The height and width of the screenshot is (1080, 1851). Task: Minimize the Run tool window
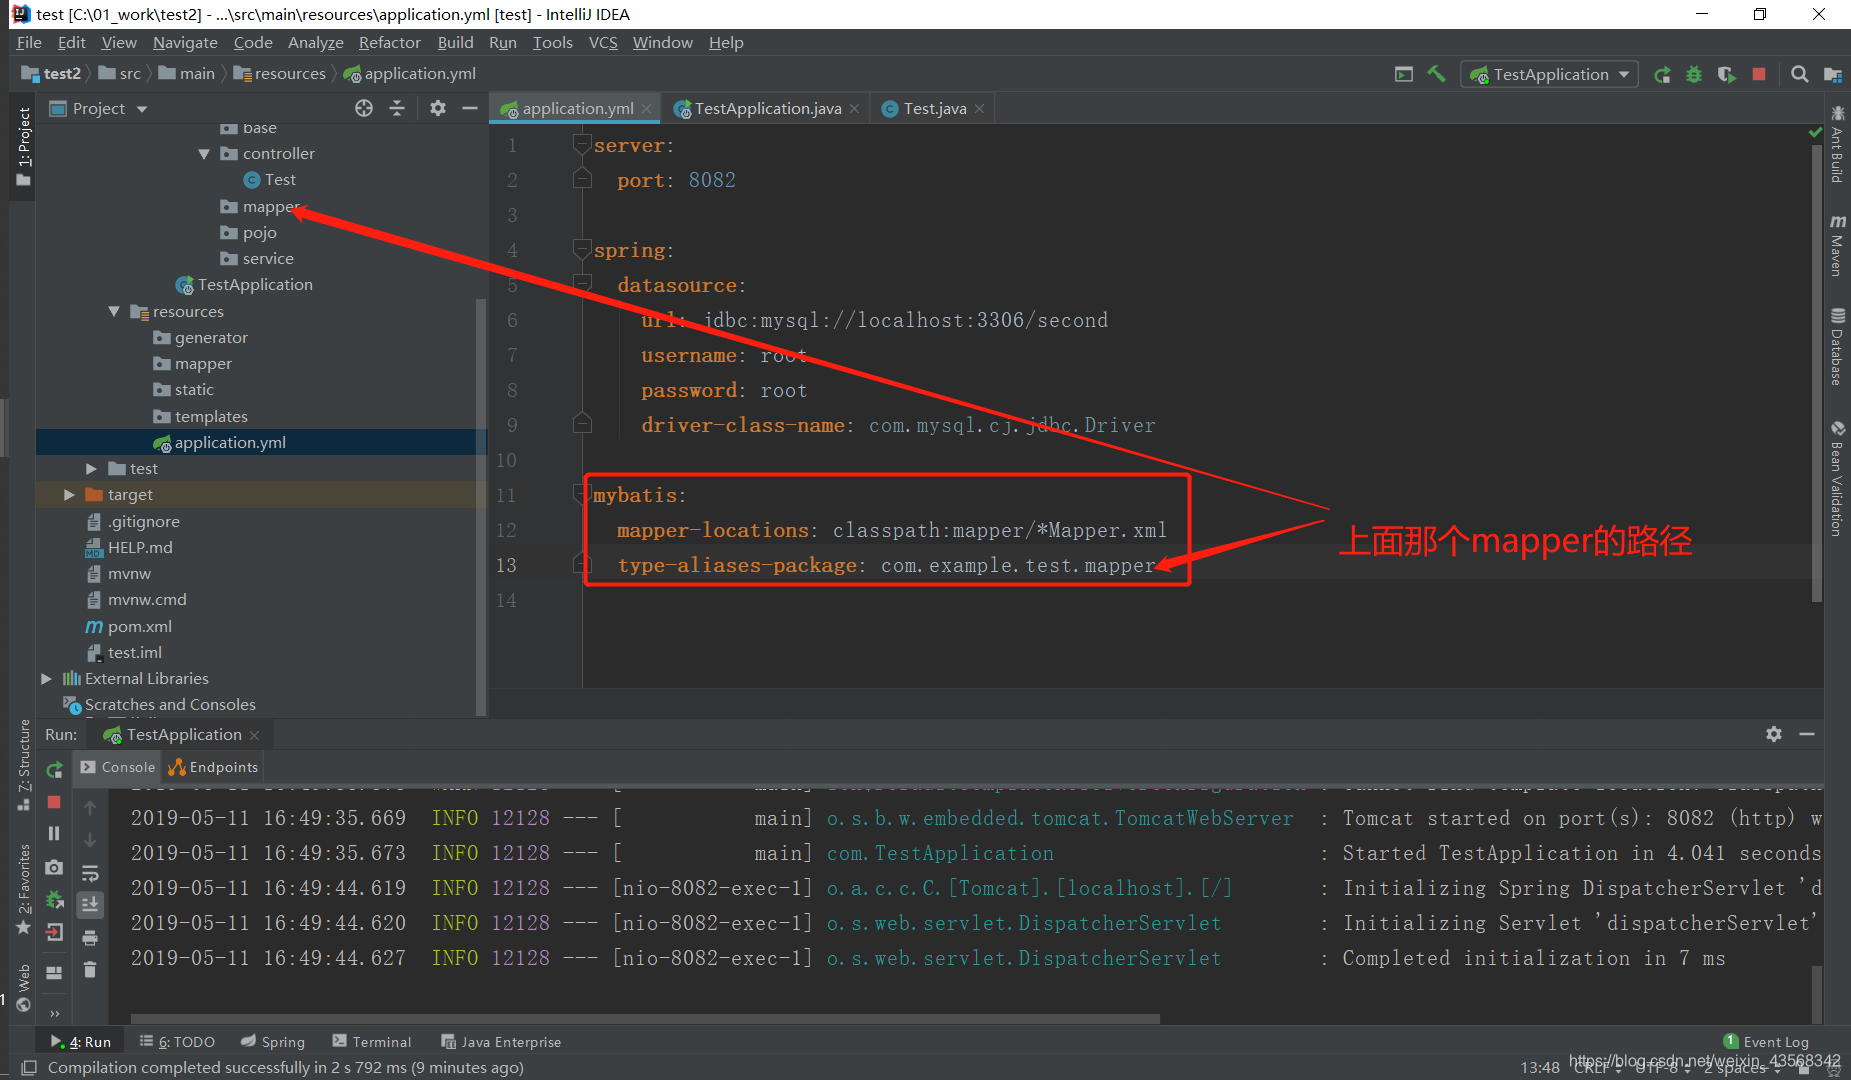1807,734
